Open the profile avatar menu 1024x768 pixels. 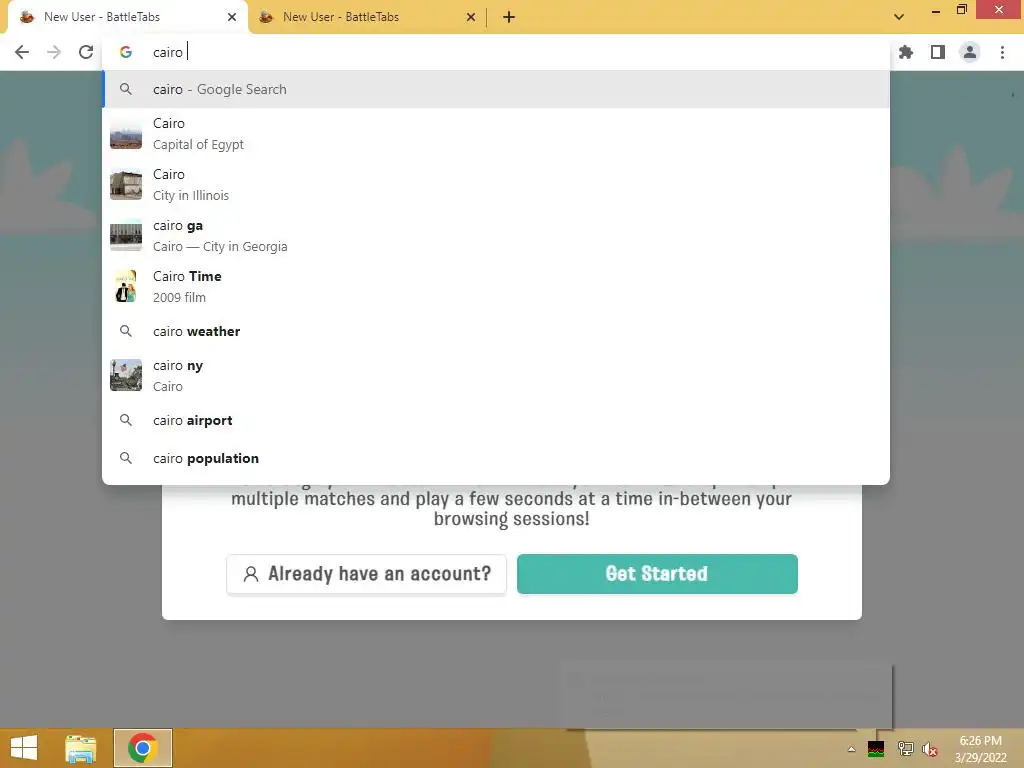point(970,52)
